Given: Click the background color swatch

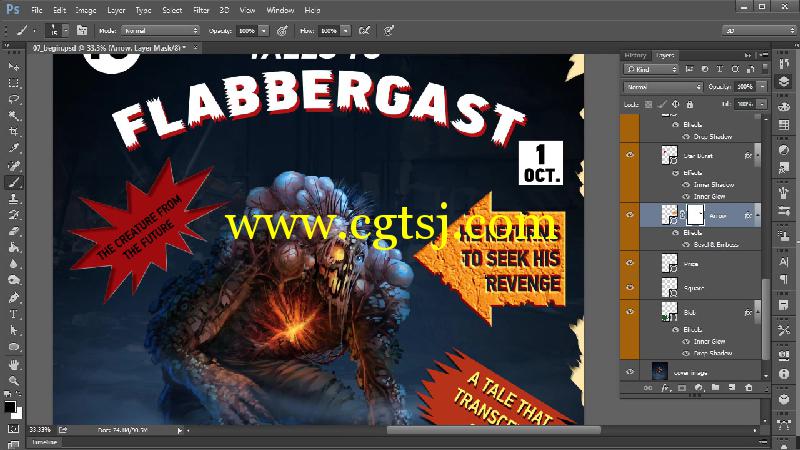Looking at the screenshot, I should (x=17, y=413).
